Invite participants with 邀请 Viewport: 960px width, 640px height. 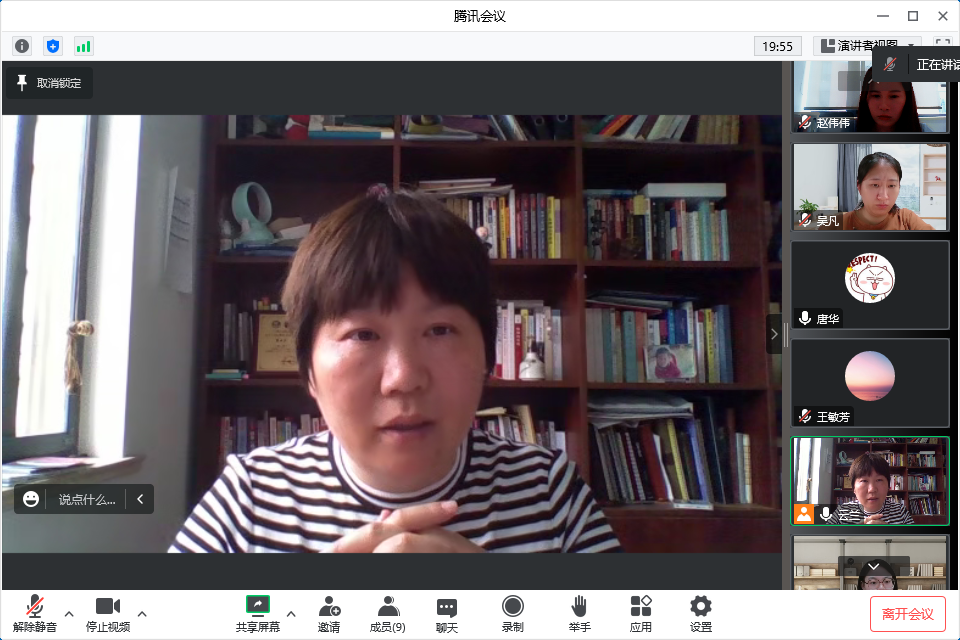(329, 614)
